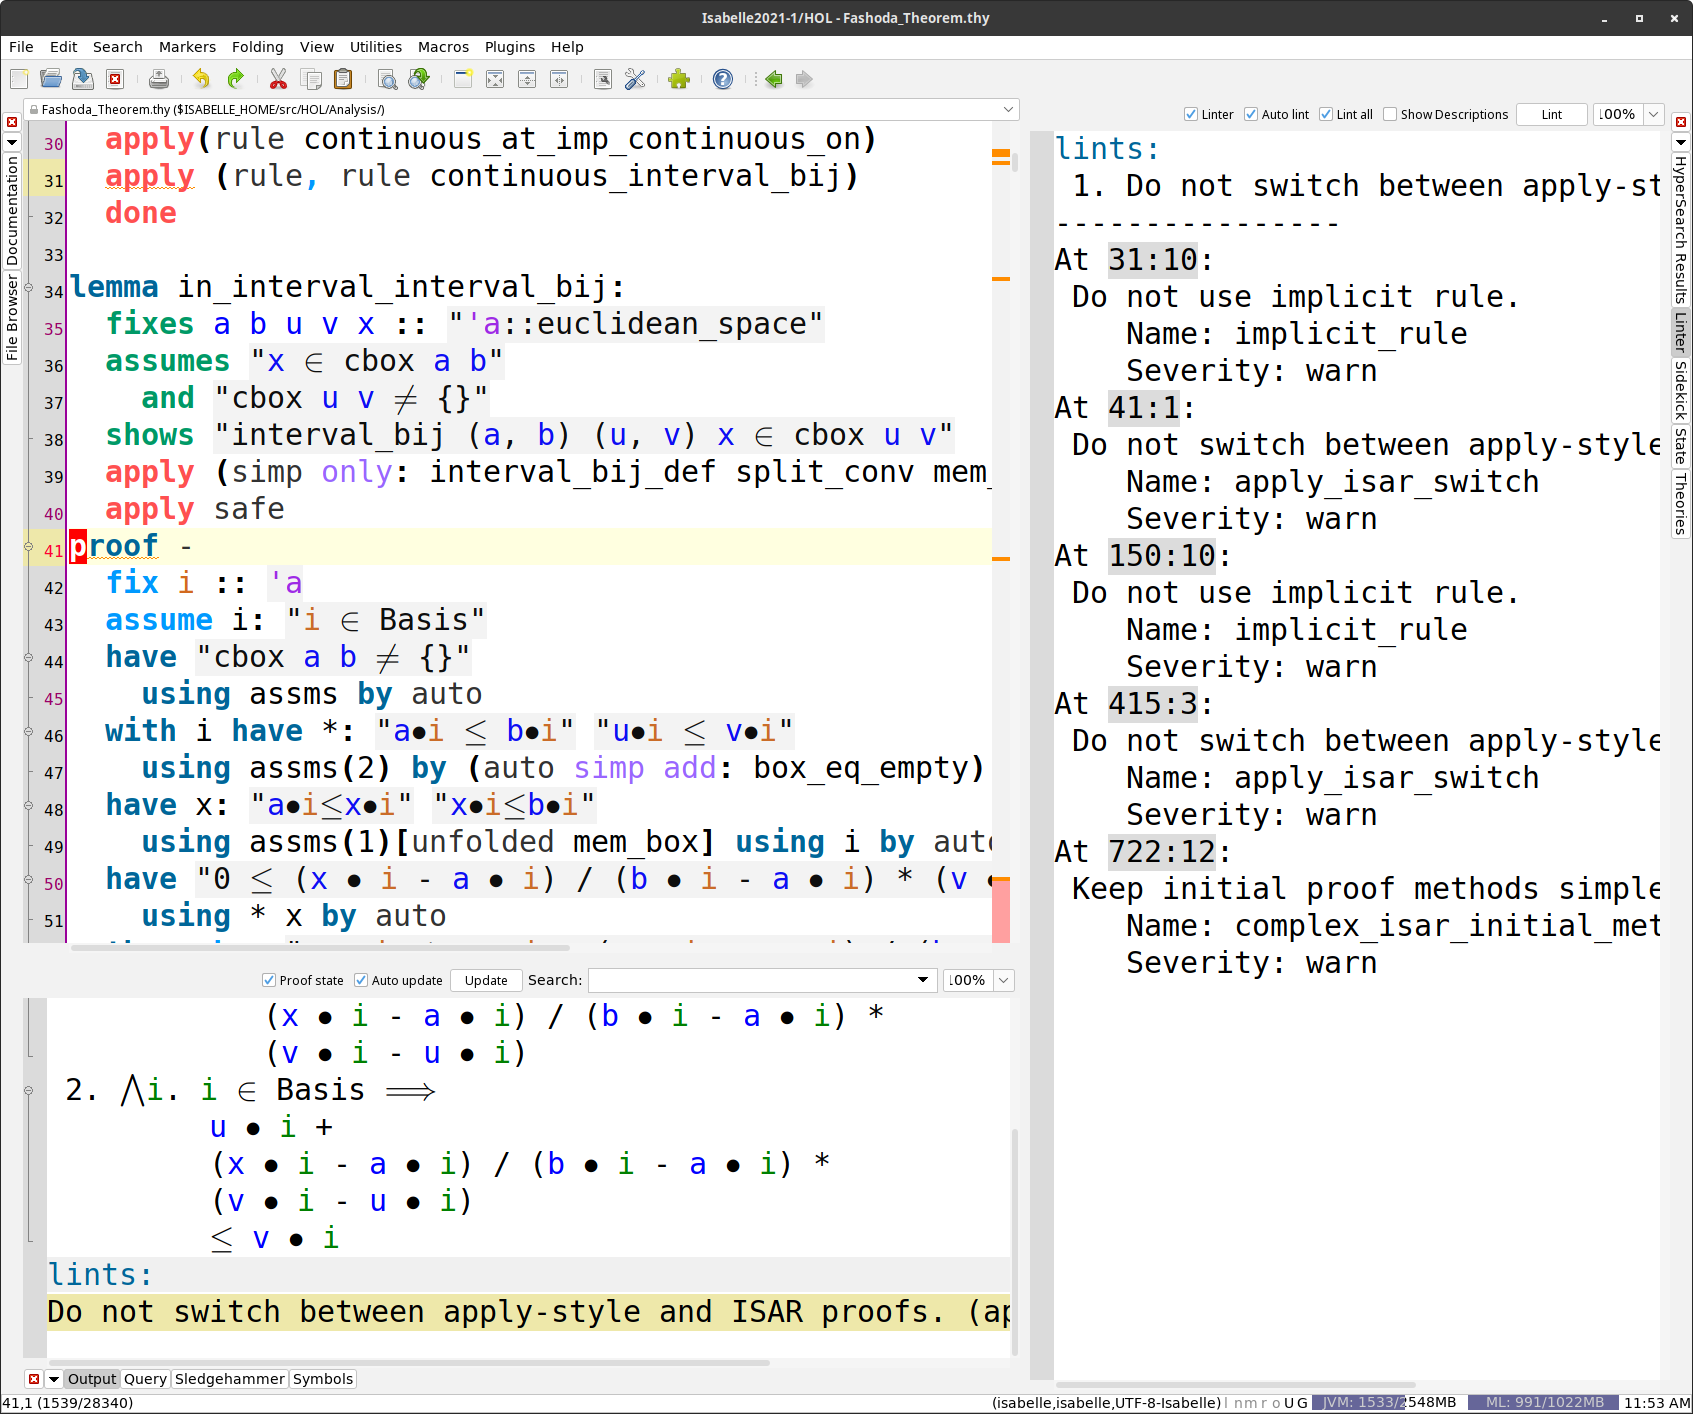The width and height of the screenshot is (1693, 1414).
Task: Click the Cut scissors icon
Action: [x=278, y=79]
